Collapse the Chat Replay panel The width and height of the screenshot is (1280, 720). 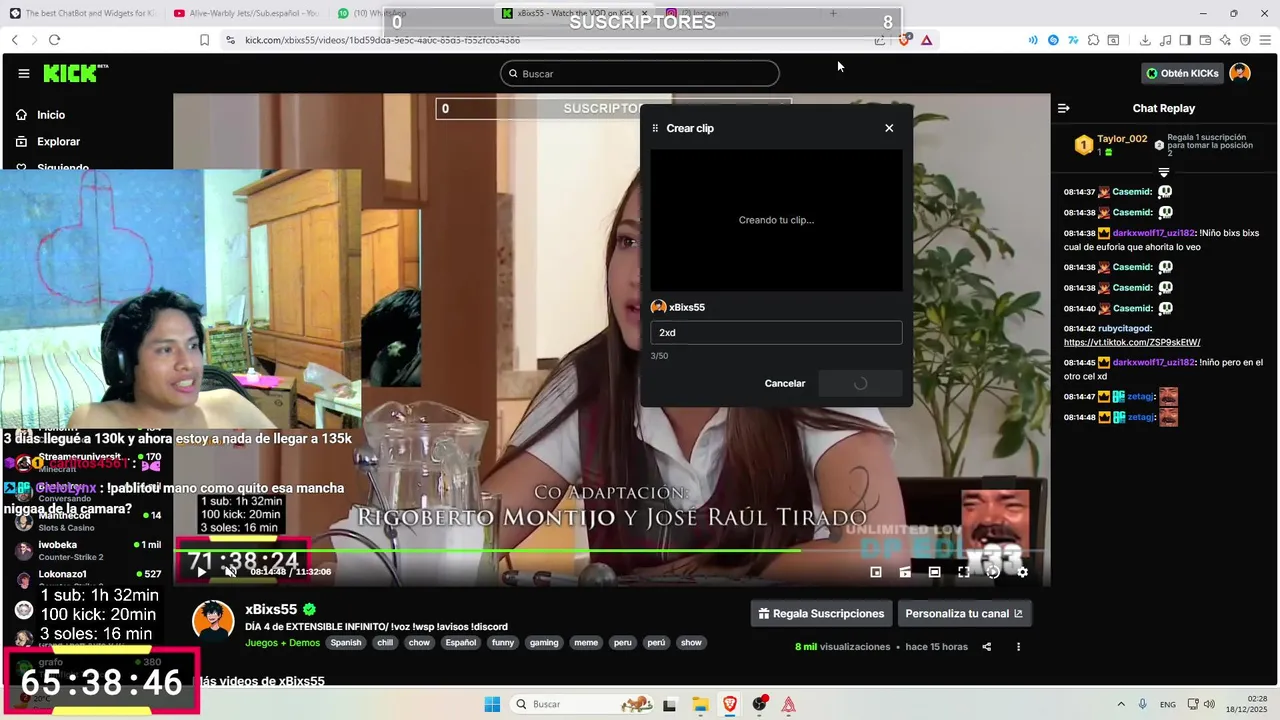1064,108
